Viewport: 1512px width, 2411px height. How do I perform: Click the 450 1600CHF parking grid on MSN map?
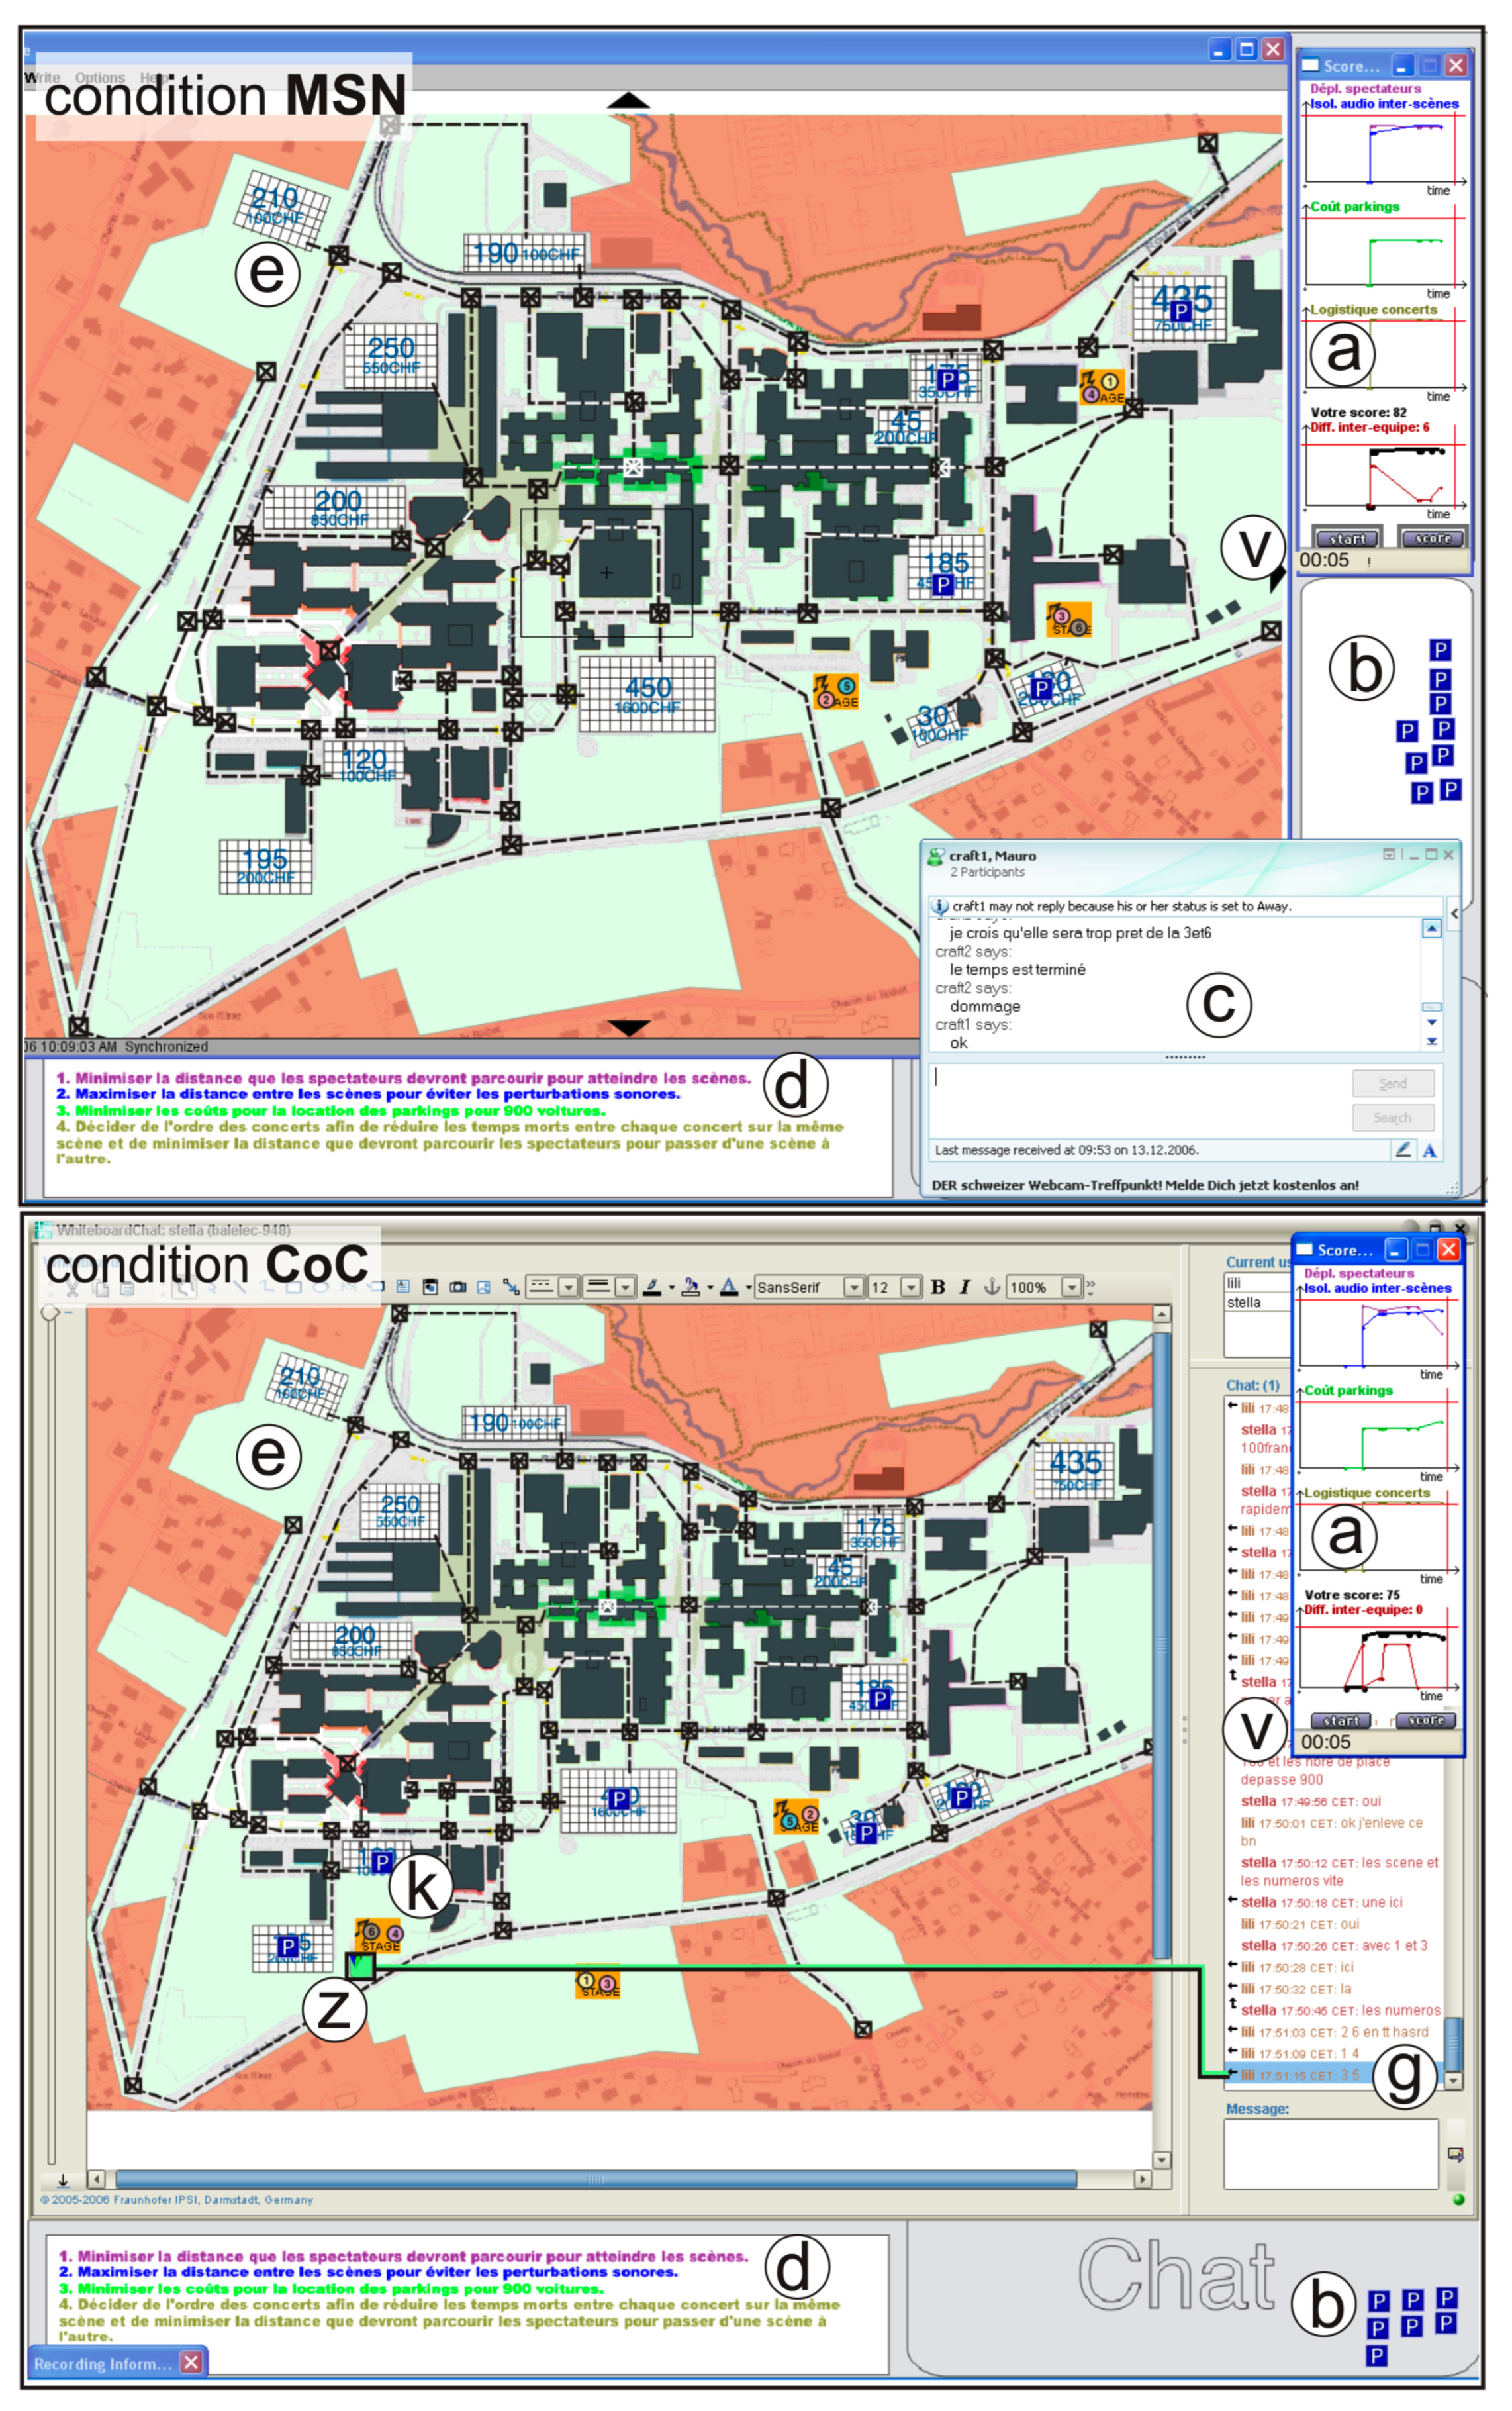tap(647, 694)
